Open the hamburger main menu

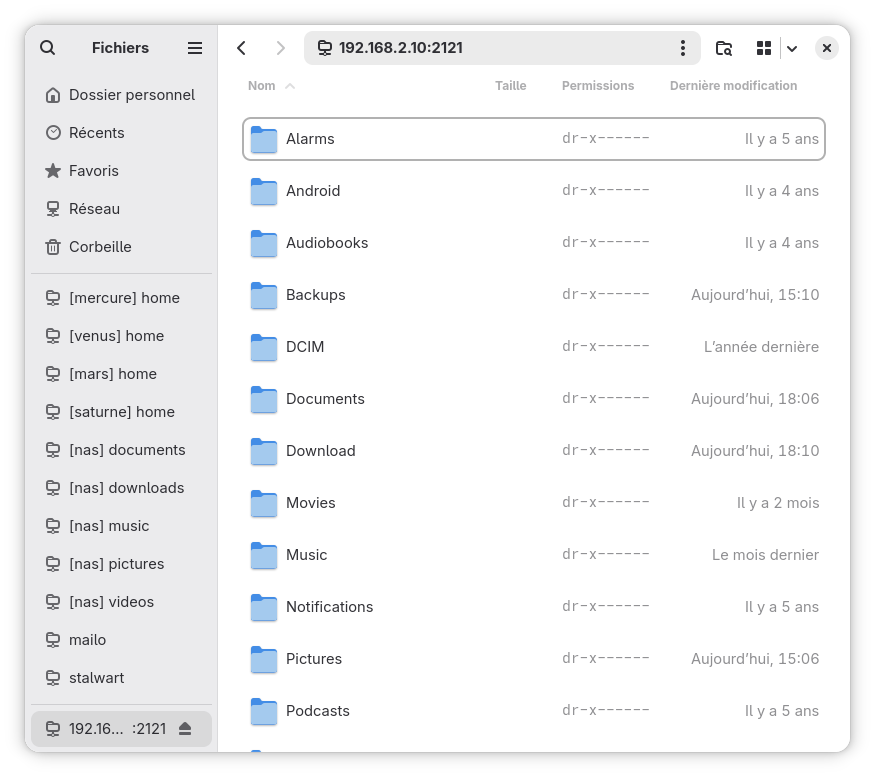[195, 48]
